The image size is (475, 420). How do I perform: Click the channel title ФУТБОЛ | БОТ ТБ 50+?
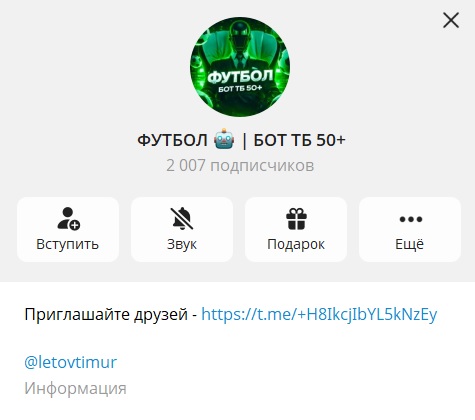pos(241,140)
